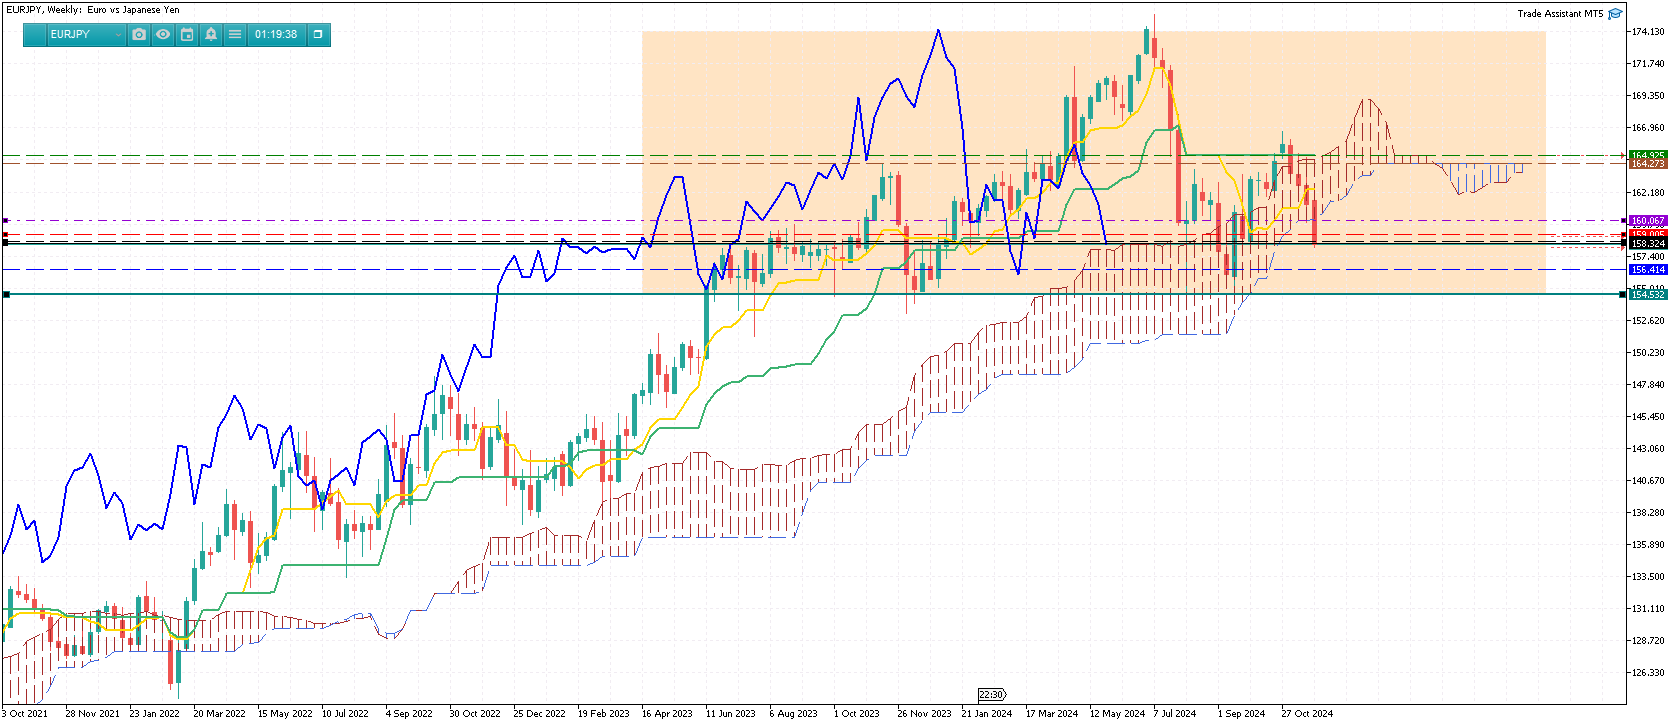Image resolution: width=1679 pixels, height=725 pixels.
Task: Click the 1 Oct 2023 date label
Action: point(857,714)
